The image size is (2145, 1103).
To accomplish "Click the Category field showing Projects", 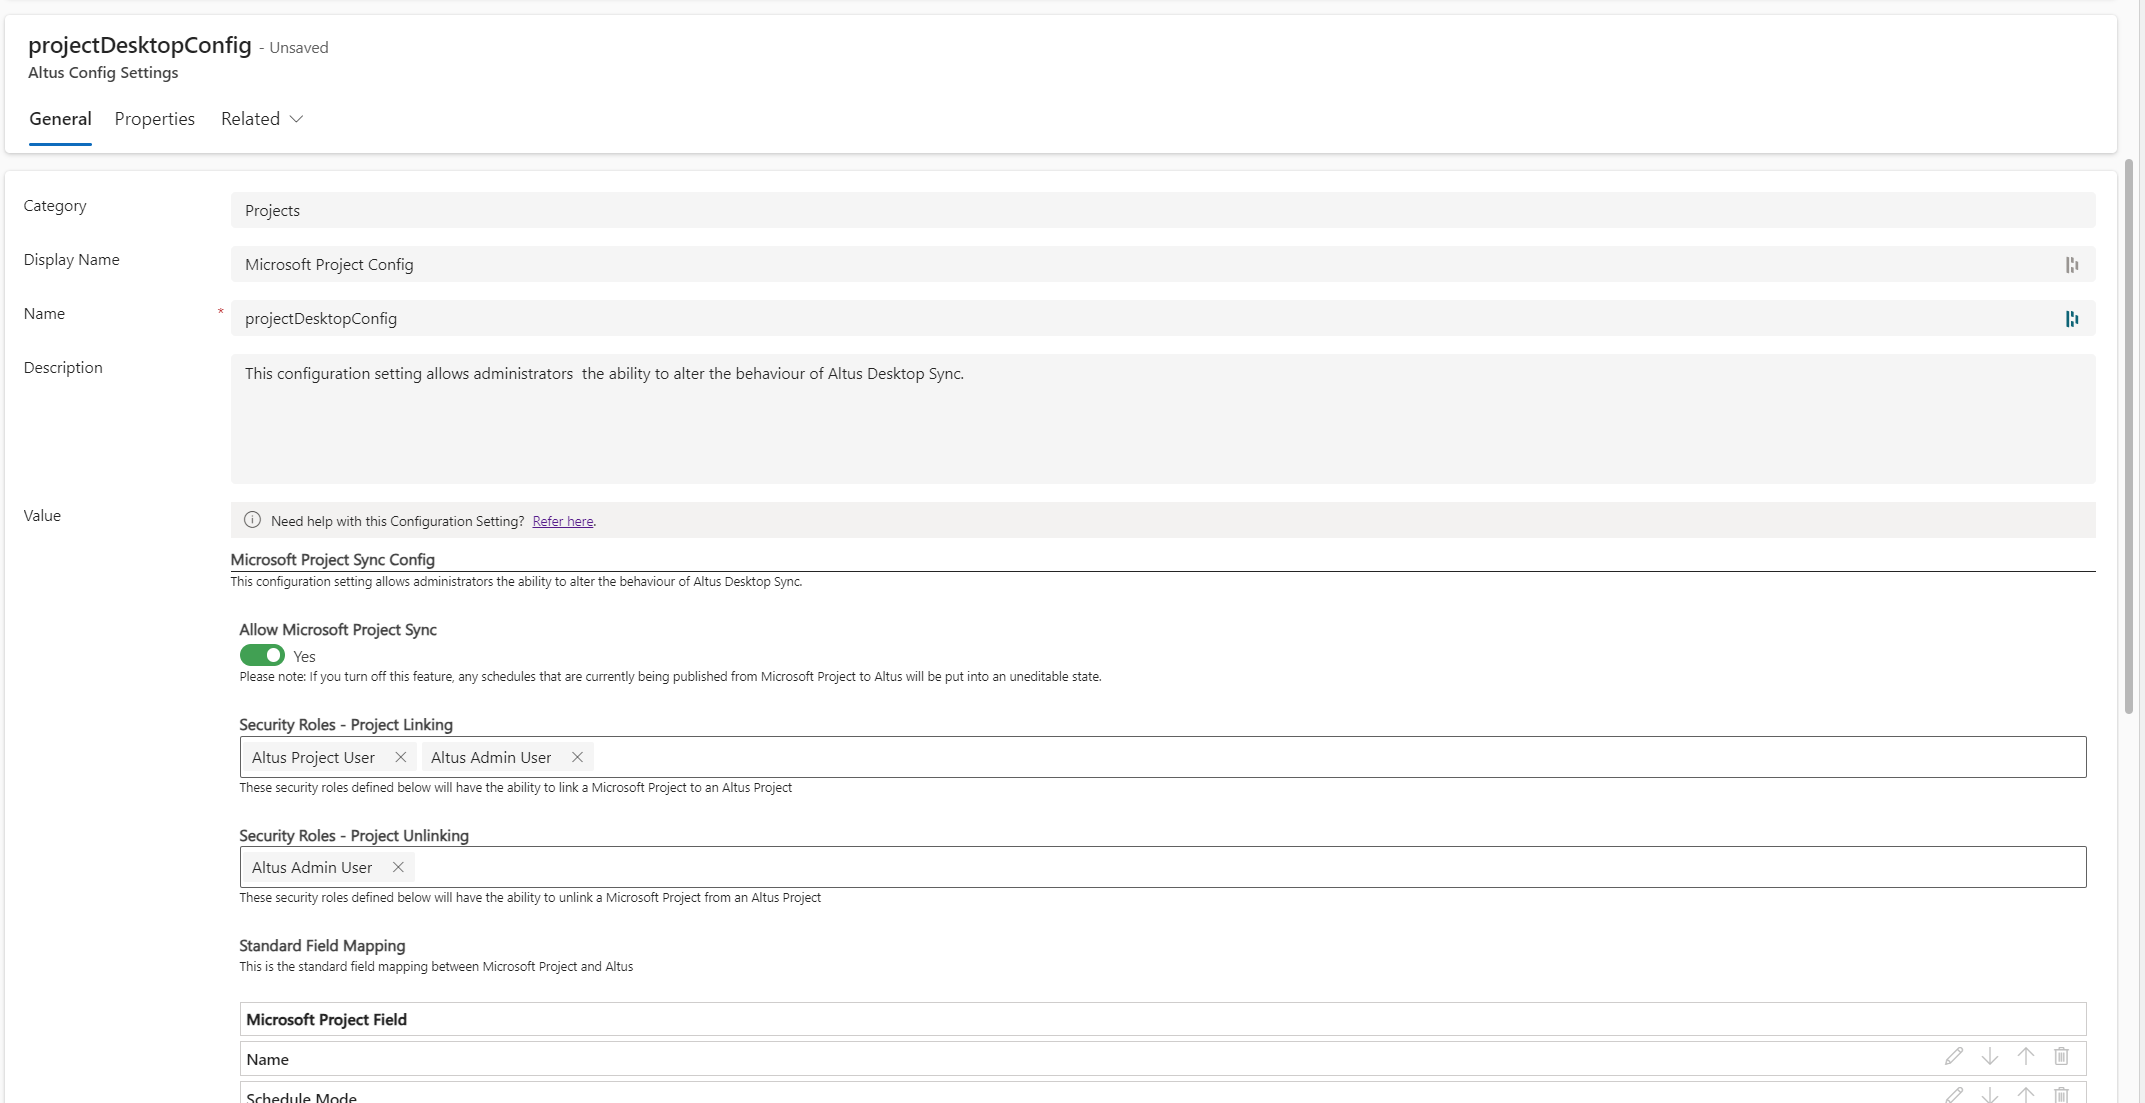I will [x=1162, y=210].
